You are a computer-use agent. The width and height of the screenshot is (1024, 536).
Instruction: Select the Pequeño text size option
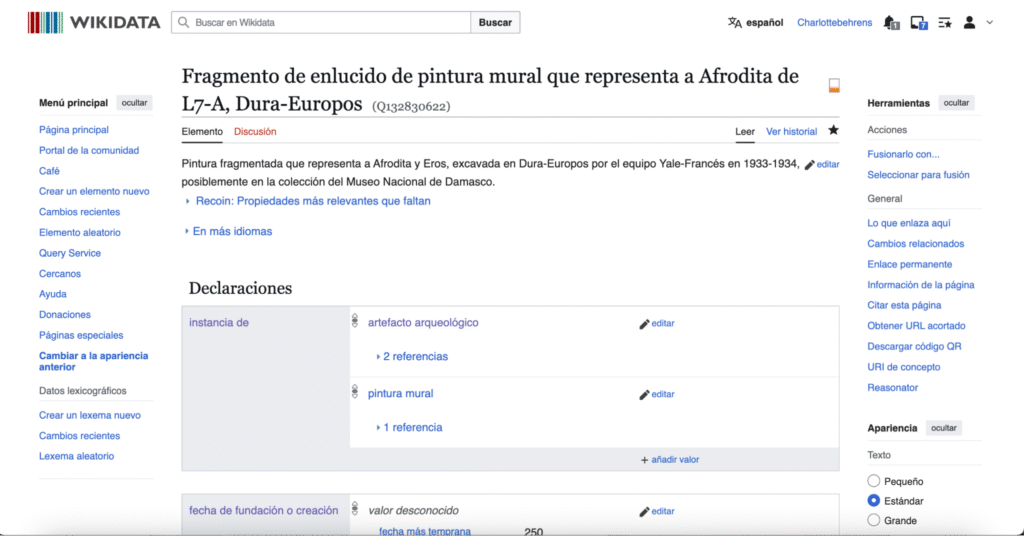tap(874, 481)
